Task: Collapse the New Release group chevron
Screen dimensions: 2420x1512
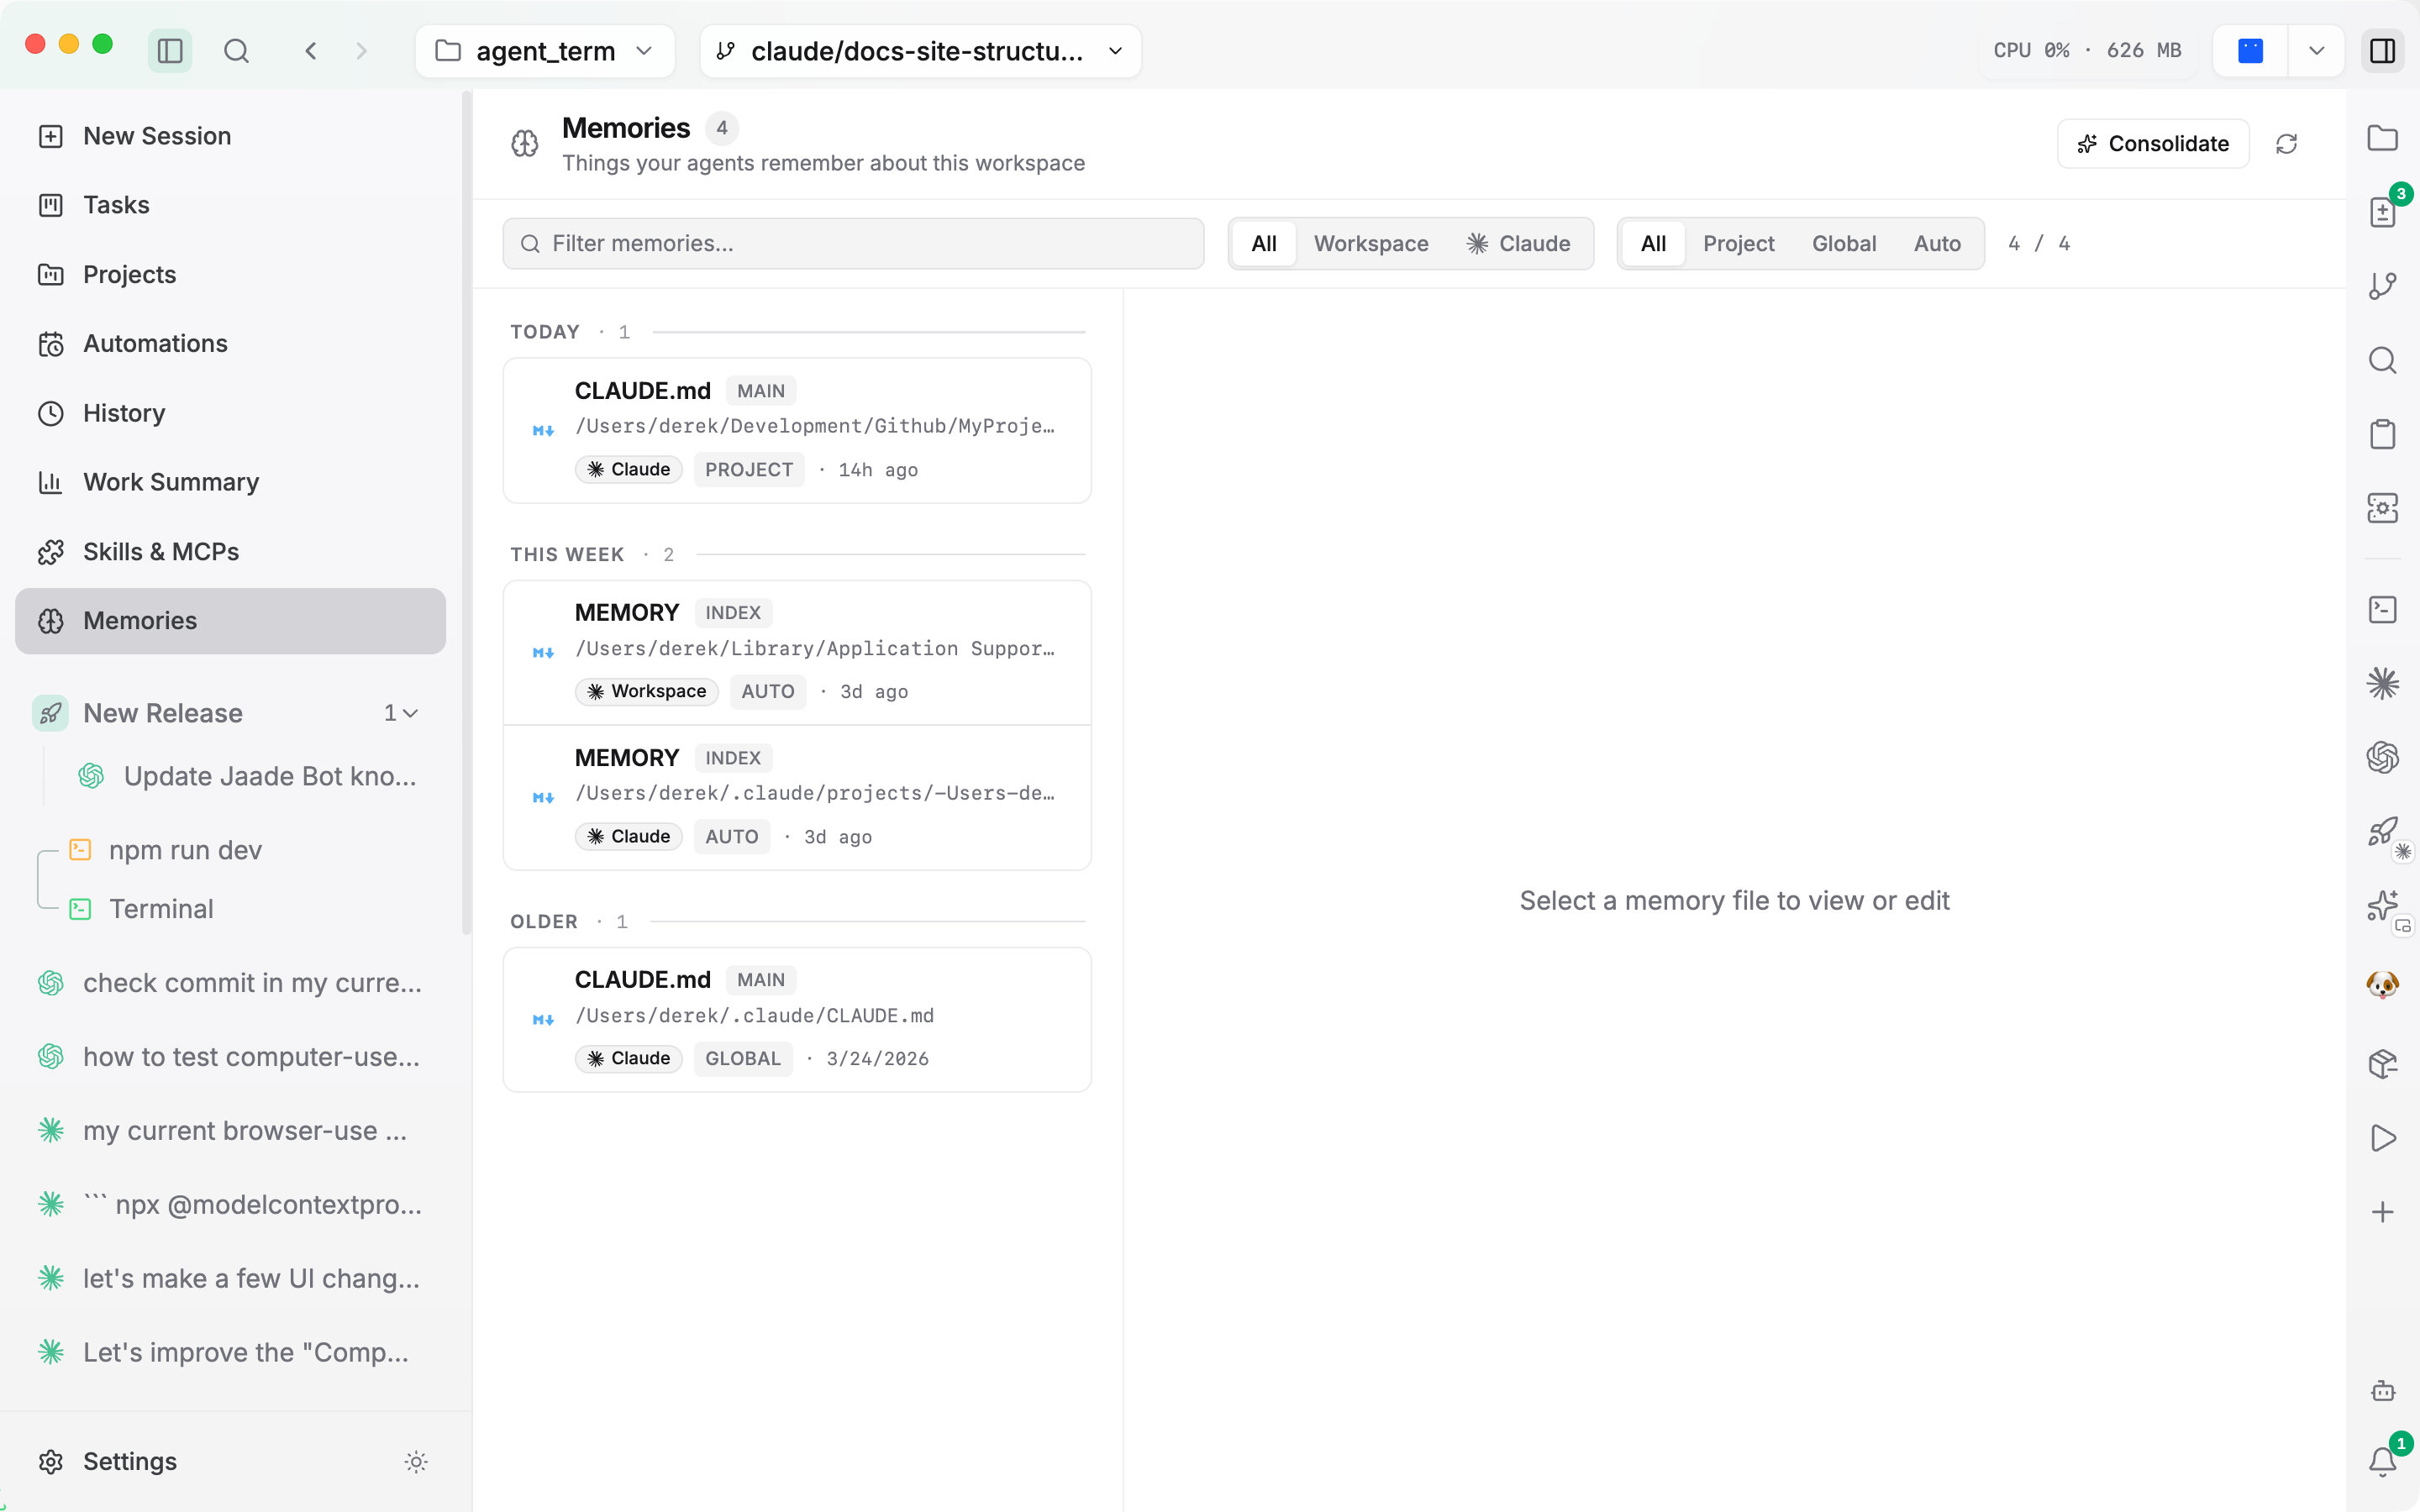Action: click(410, 713)
